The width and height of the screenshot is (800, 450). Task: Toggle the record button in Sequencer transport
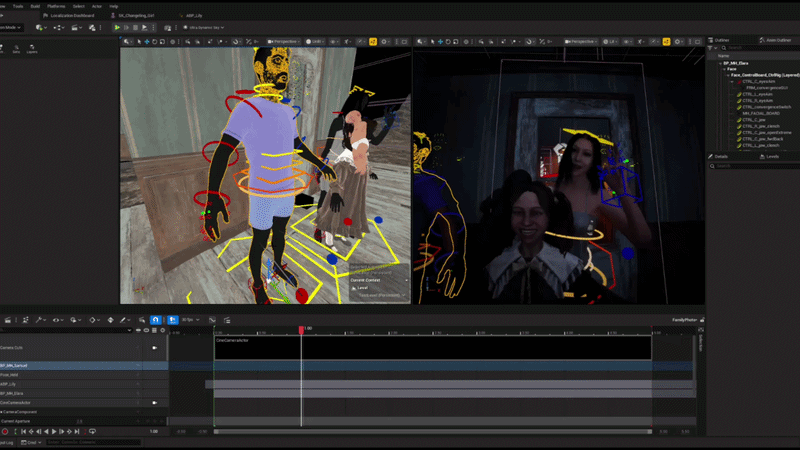pyautogui.click(x=5, y=432)
